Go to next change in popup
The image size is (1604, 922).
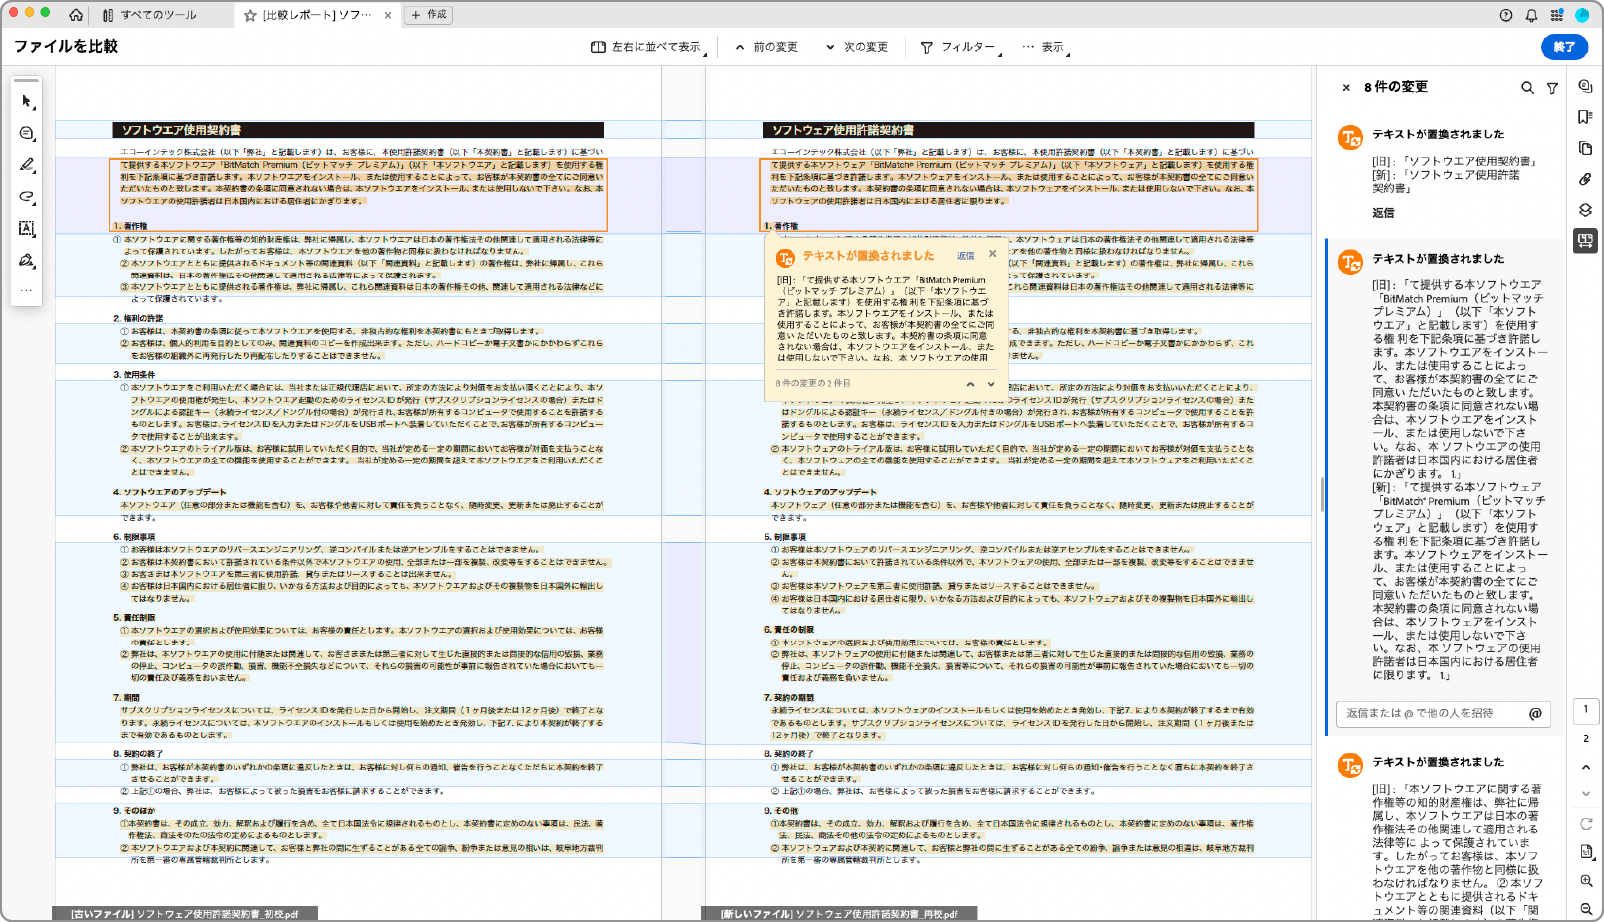991,384
